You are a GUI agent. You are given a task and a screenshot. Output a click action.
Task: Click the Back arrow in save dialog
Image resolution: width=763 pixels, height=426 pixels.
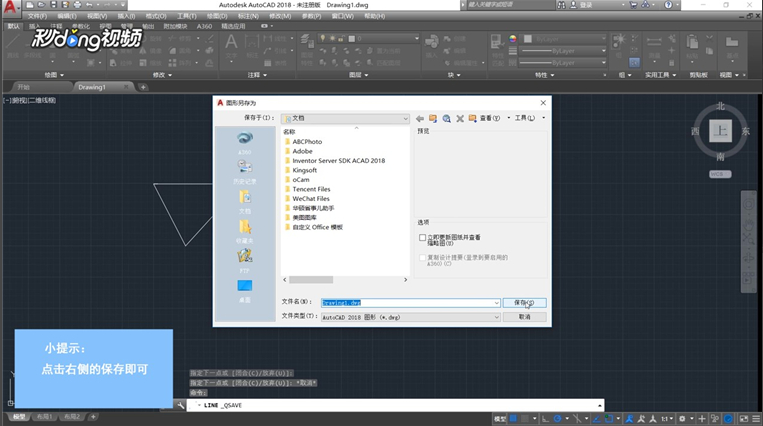click(x=421, y=118)
